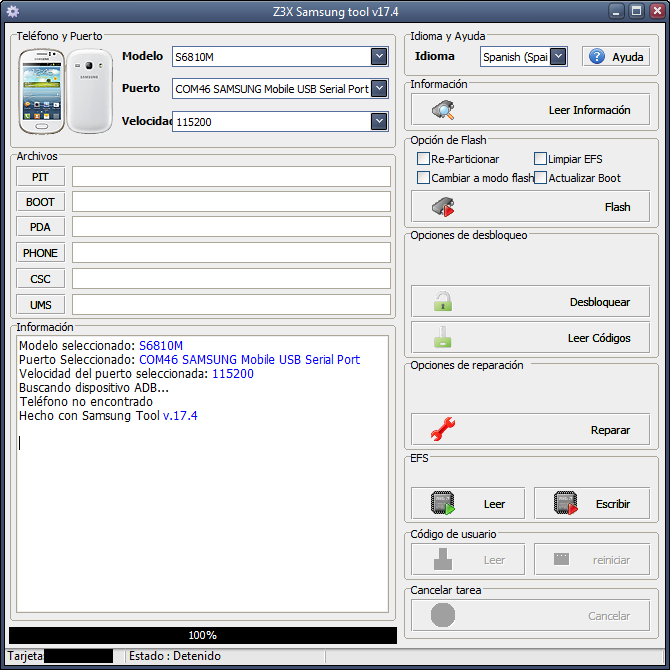The image size is (670, 670).
Task: Check the Cambiar a modo flash option
Action: [423, 178]
